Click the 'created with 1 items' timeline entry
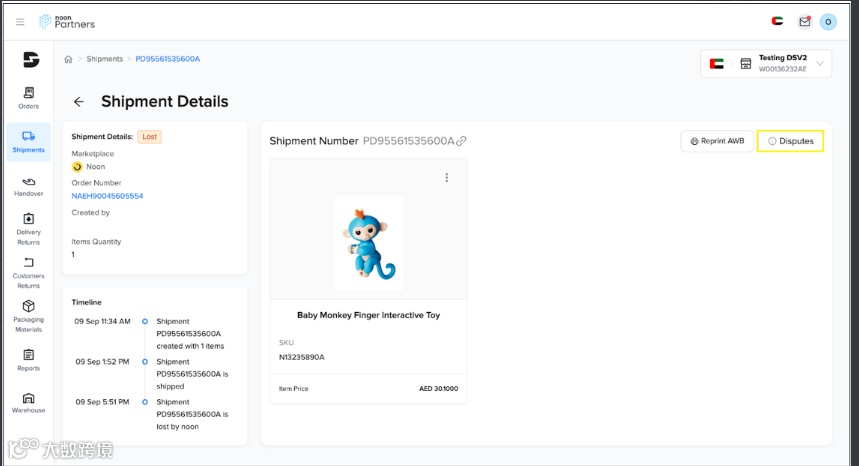This screenshot has width=859, height=466. [x=190, y=334]
